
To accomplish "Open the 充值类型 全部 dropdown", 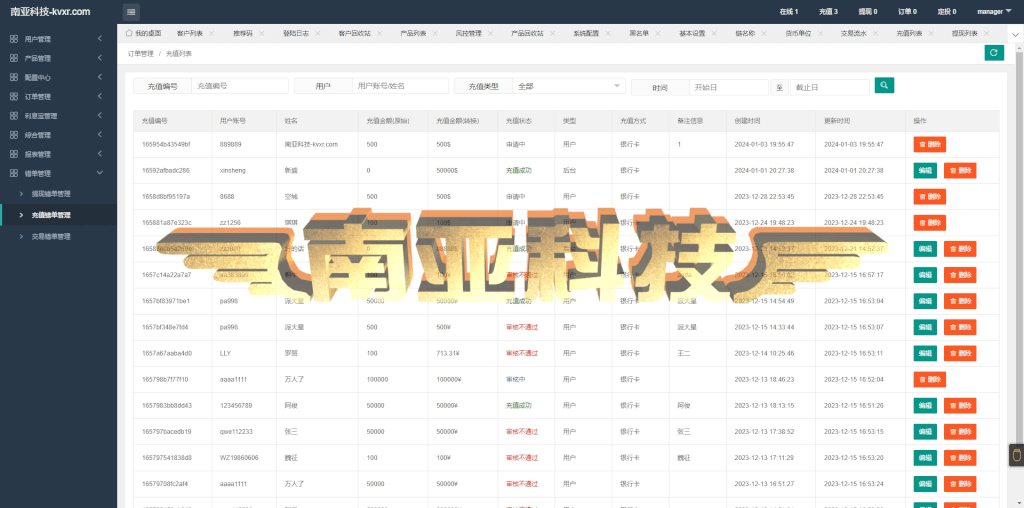I will [569, 86].
